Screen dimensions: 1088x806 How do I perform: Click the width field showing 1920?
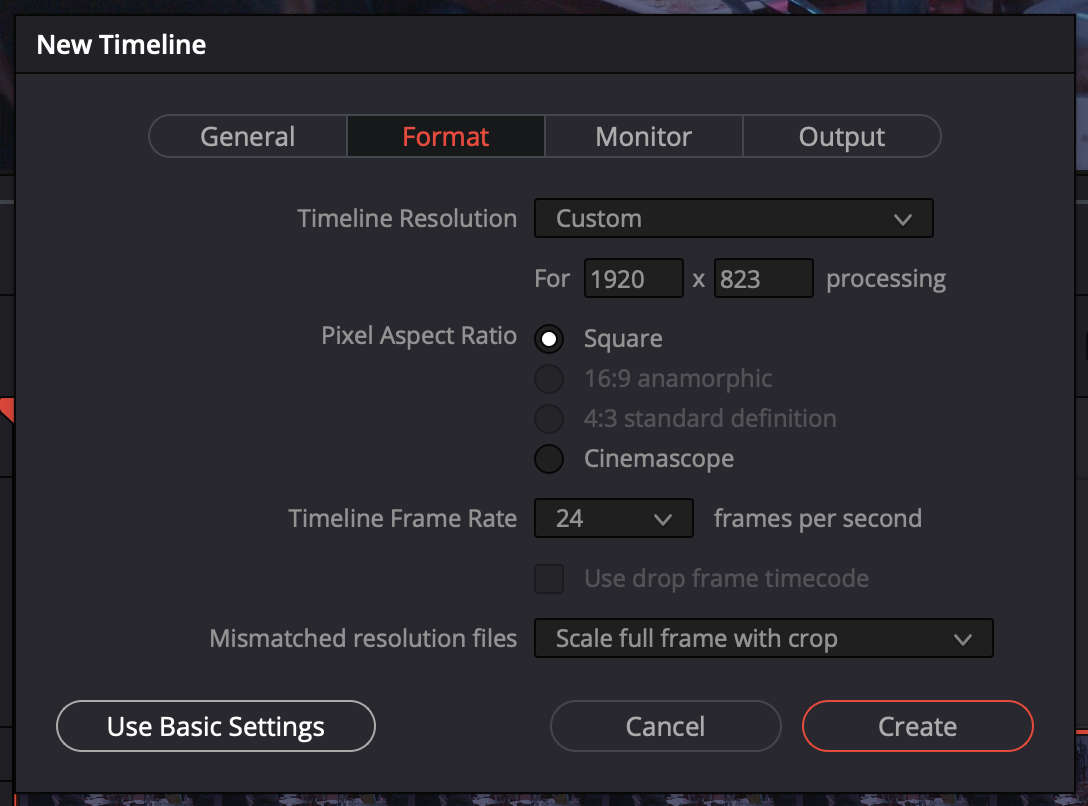click(x=633, y=279)
